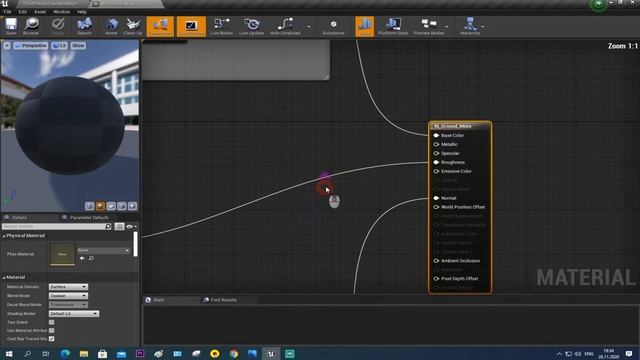Open the Preview Nodes dropdown arrow
This screenshot has height=360, width=640.
coord(447,27)
